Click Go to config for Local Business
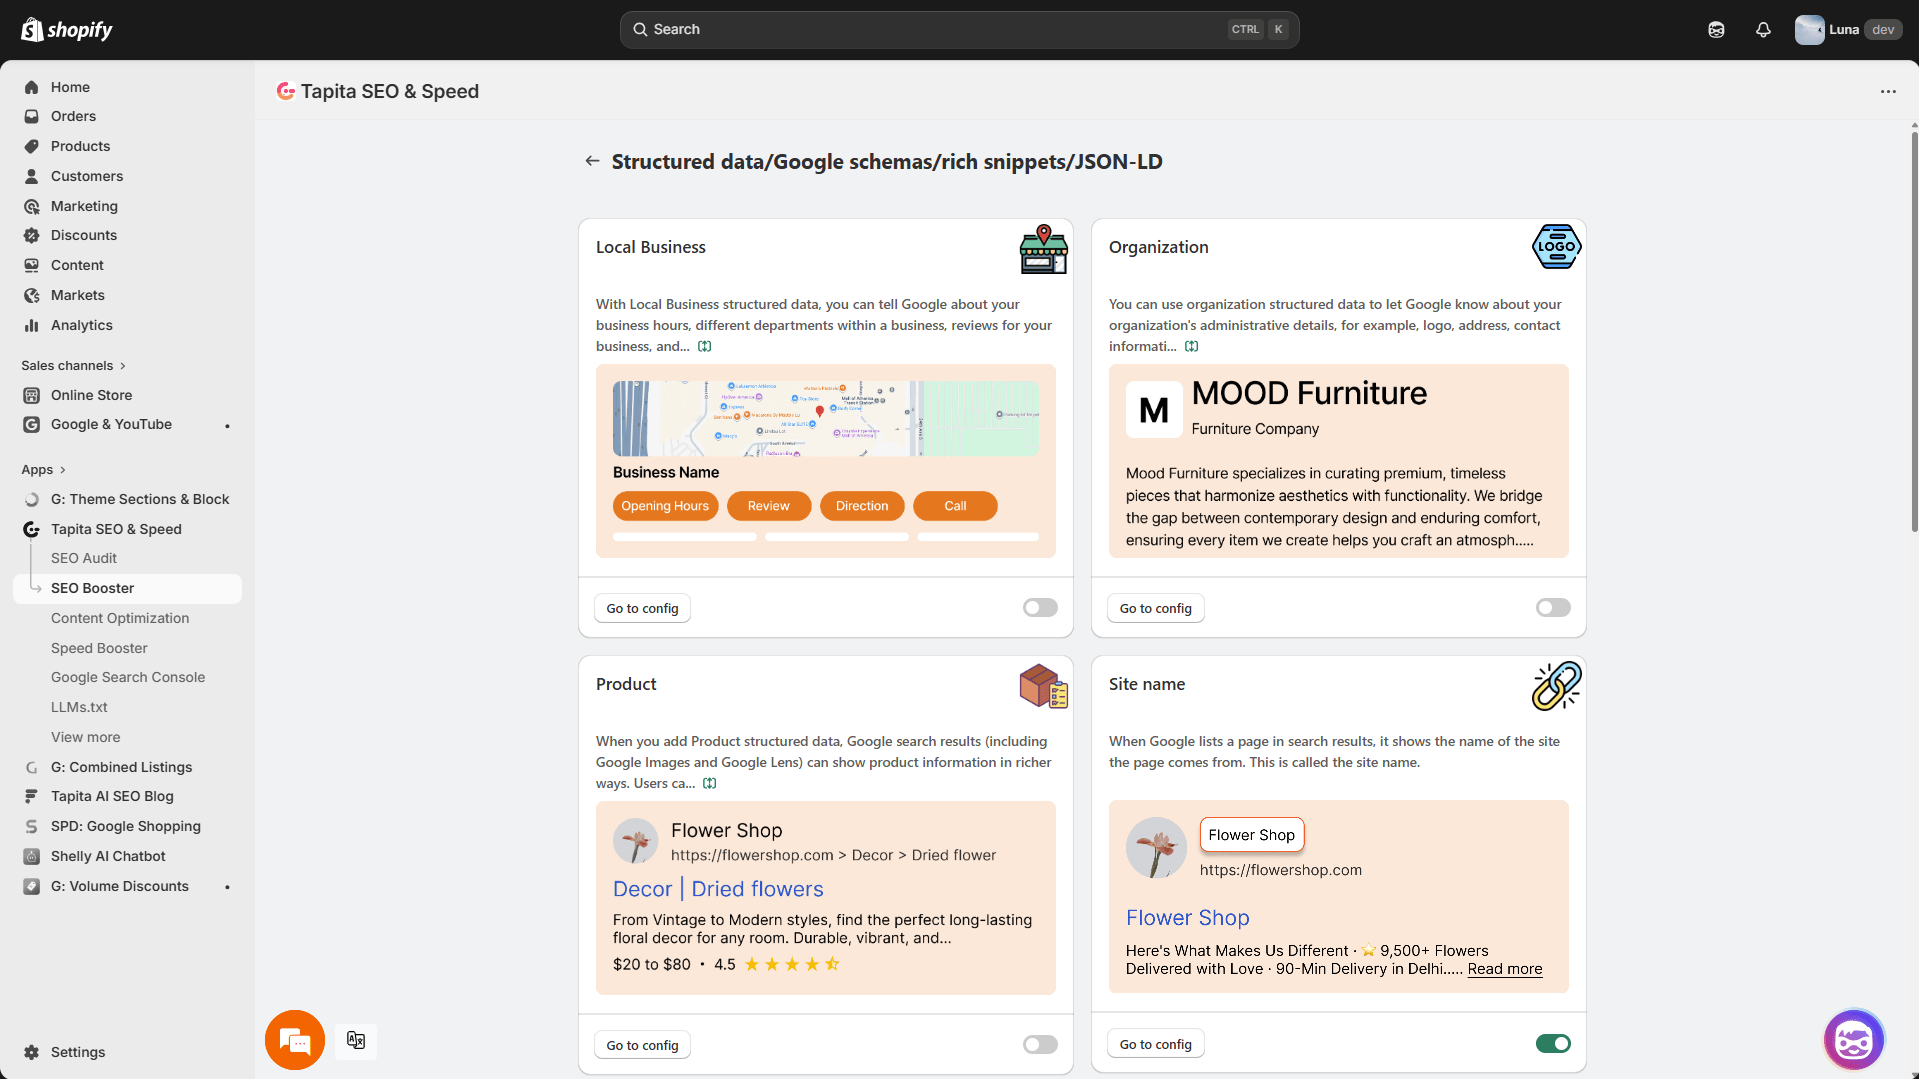Viewport: 1919px width, 1079px height. (x=642, y=608)
